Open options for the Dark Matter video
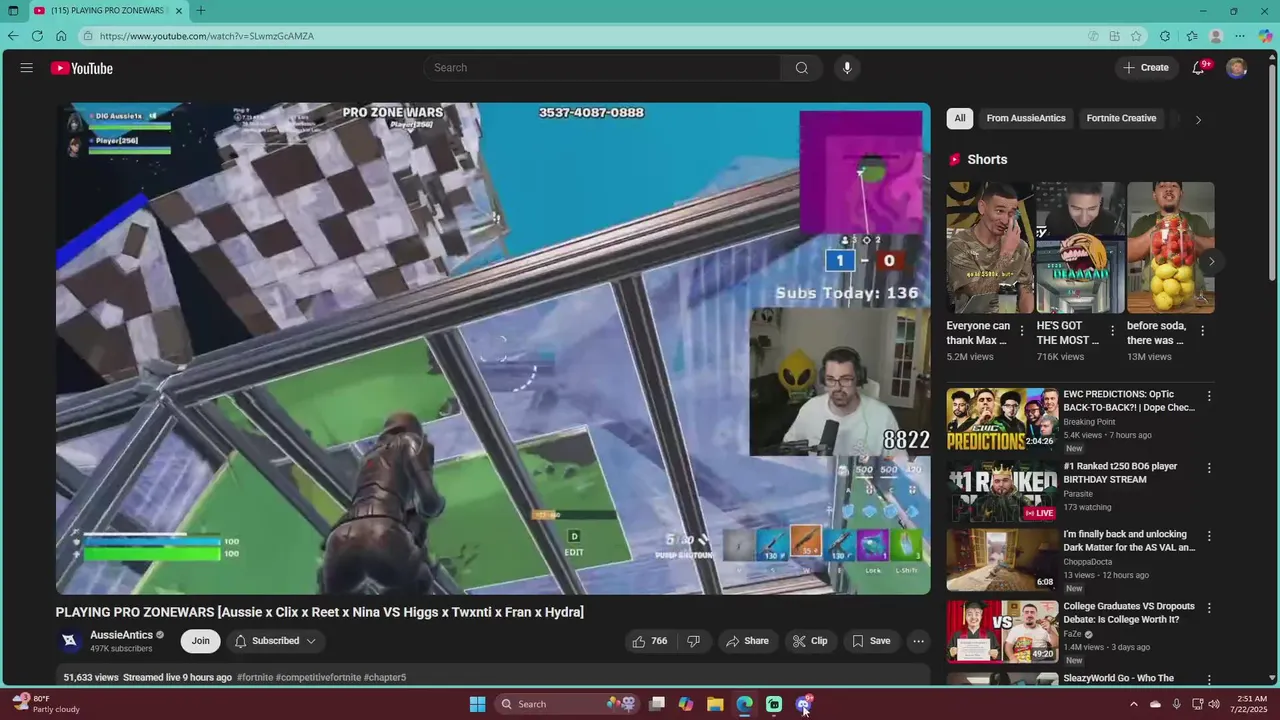The width and height of the screenshot is (1280, 720). coord(1209,536)
